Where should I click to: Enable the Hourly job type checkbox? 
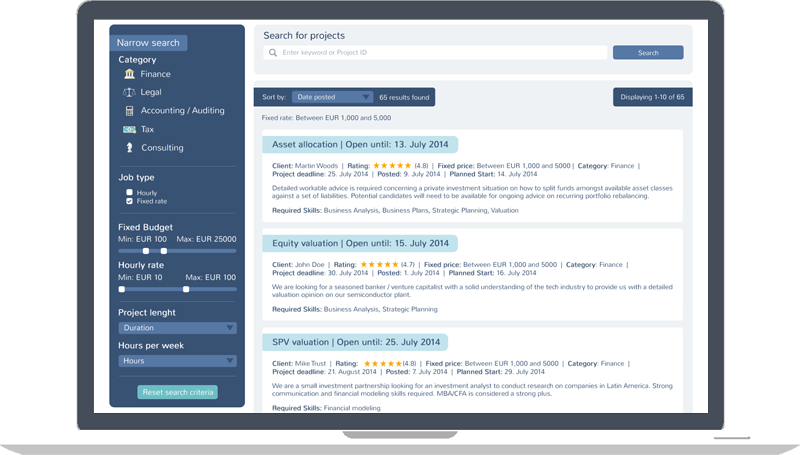(x=129, y=192)
